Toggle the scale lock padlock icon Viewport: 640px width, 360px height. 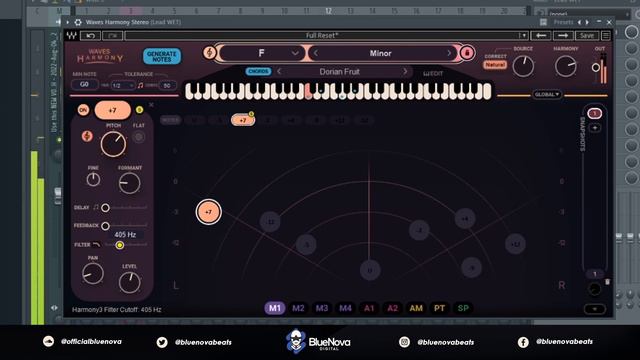tap(467, 53)
